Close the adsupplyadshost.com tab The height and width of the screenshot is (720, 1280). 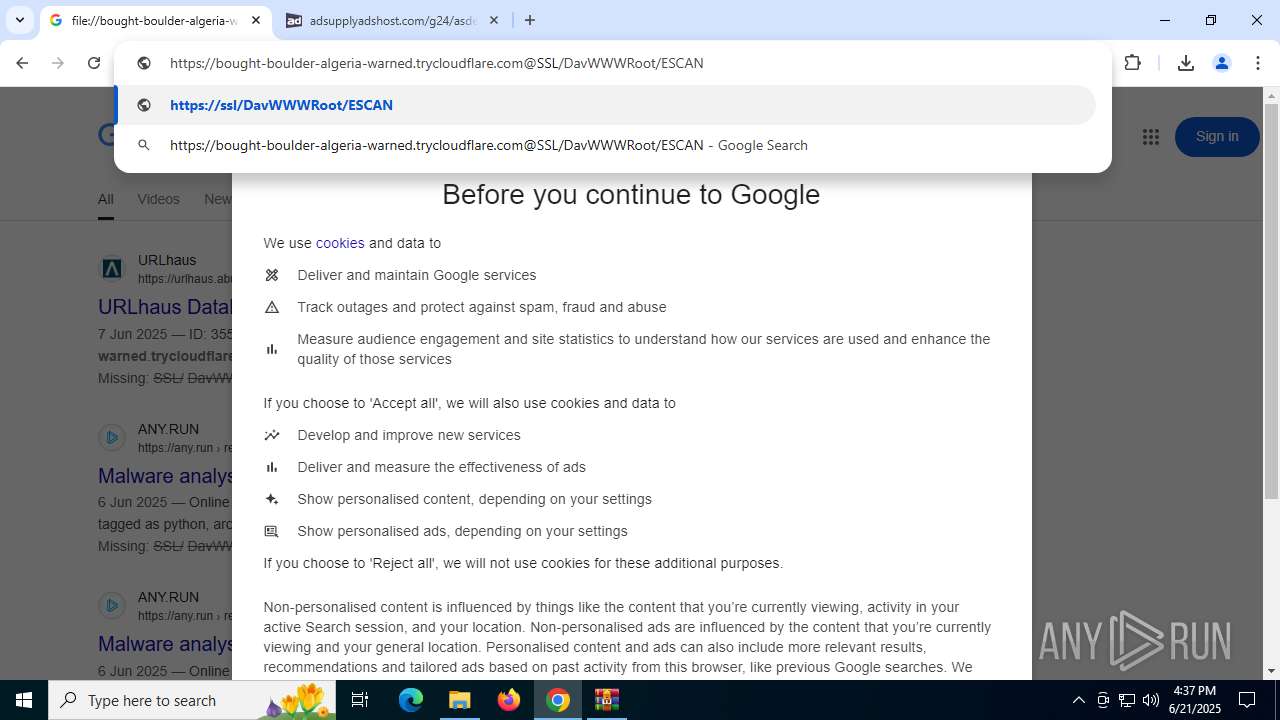click(493, 20)
